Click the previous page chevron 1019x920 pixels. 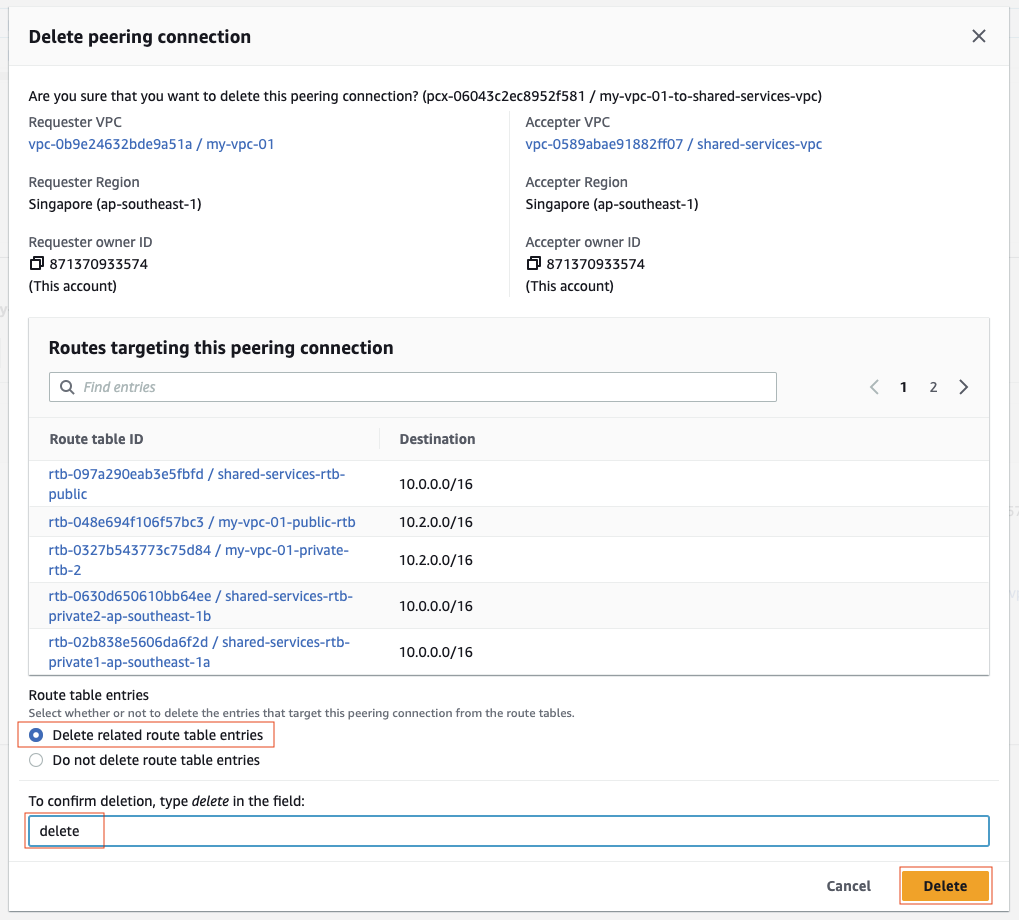click(873, 387)
